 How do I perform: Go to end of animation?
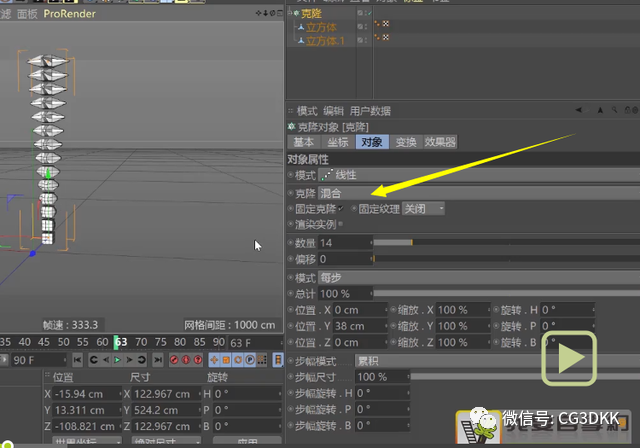pos(158,360)
